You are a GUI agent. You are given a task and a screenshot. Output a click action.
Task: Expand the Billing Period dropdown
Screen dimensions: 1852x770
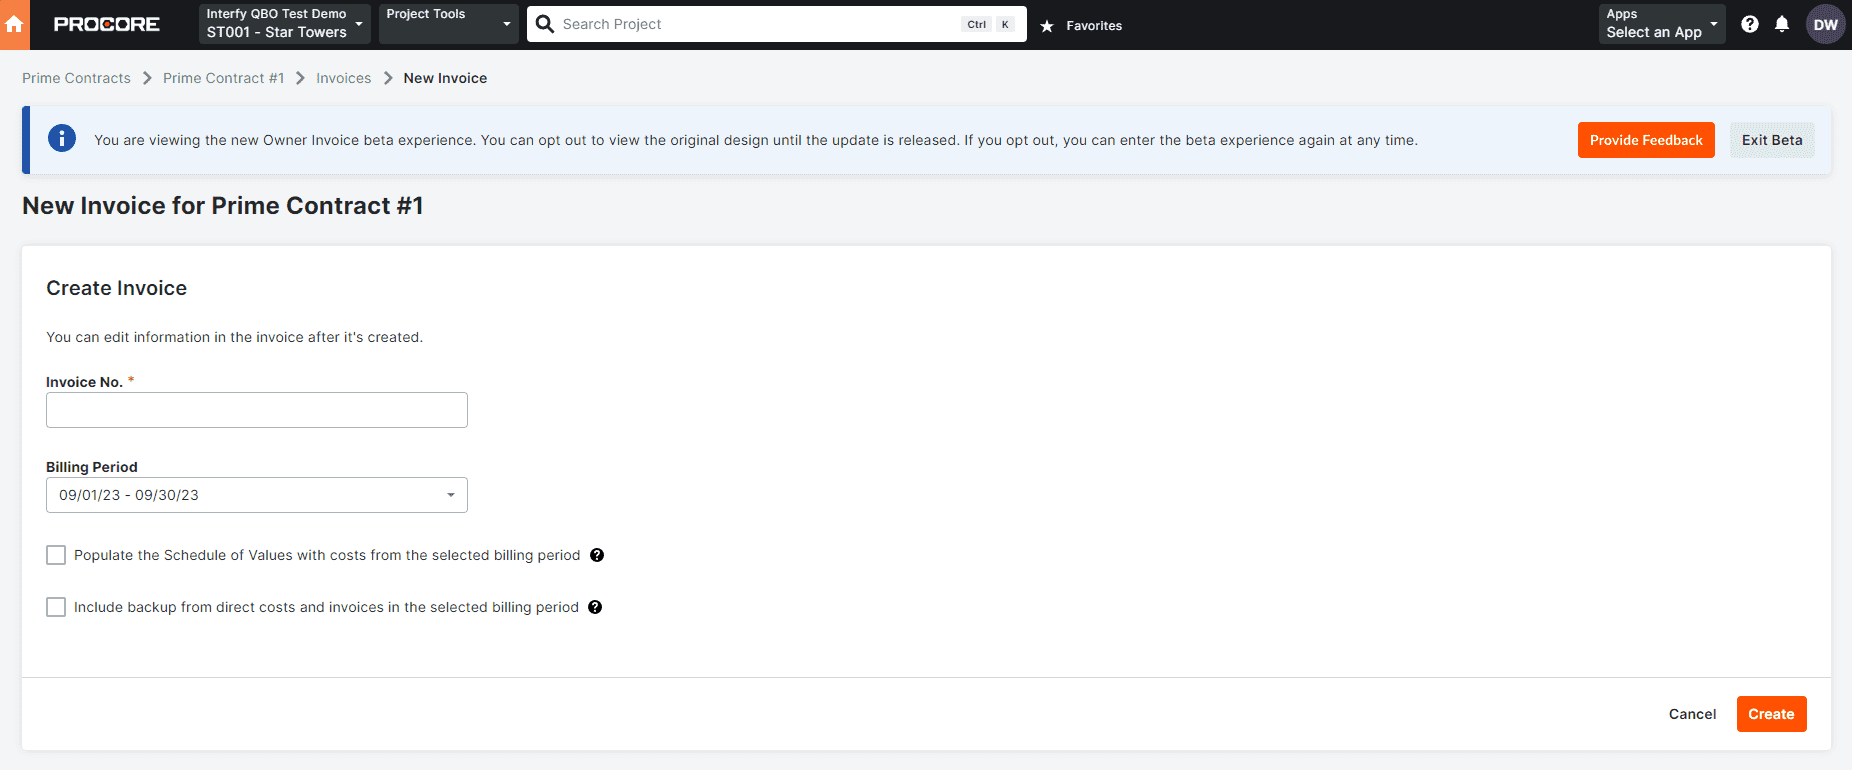click(x=257, y=495)
